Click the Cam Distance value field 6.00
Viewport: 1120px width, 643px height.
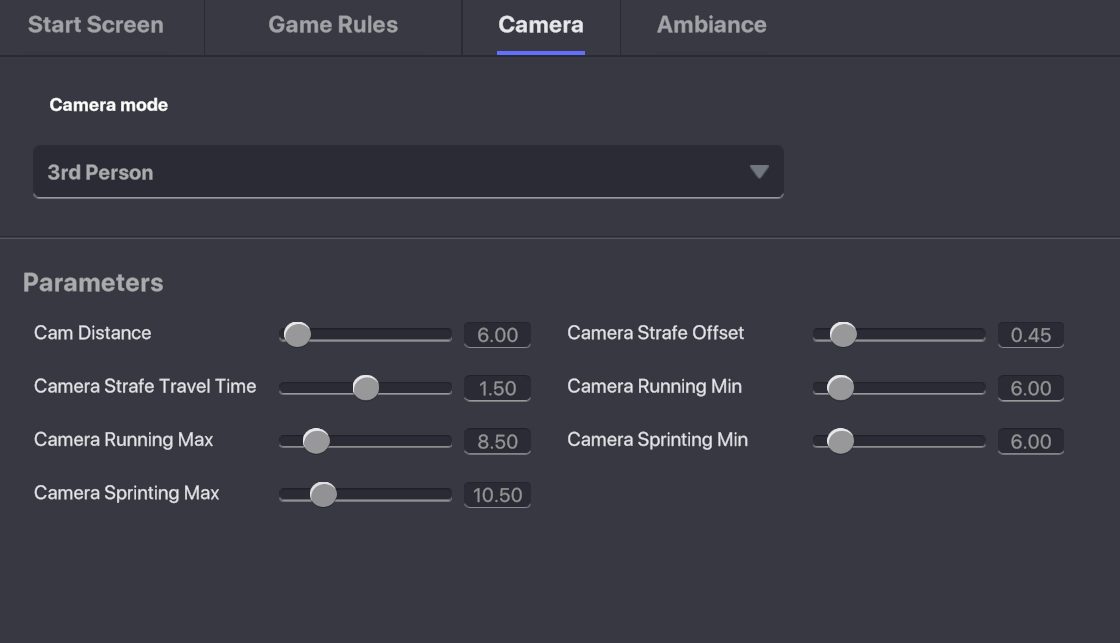tap(497, 335)
